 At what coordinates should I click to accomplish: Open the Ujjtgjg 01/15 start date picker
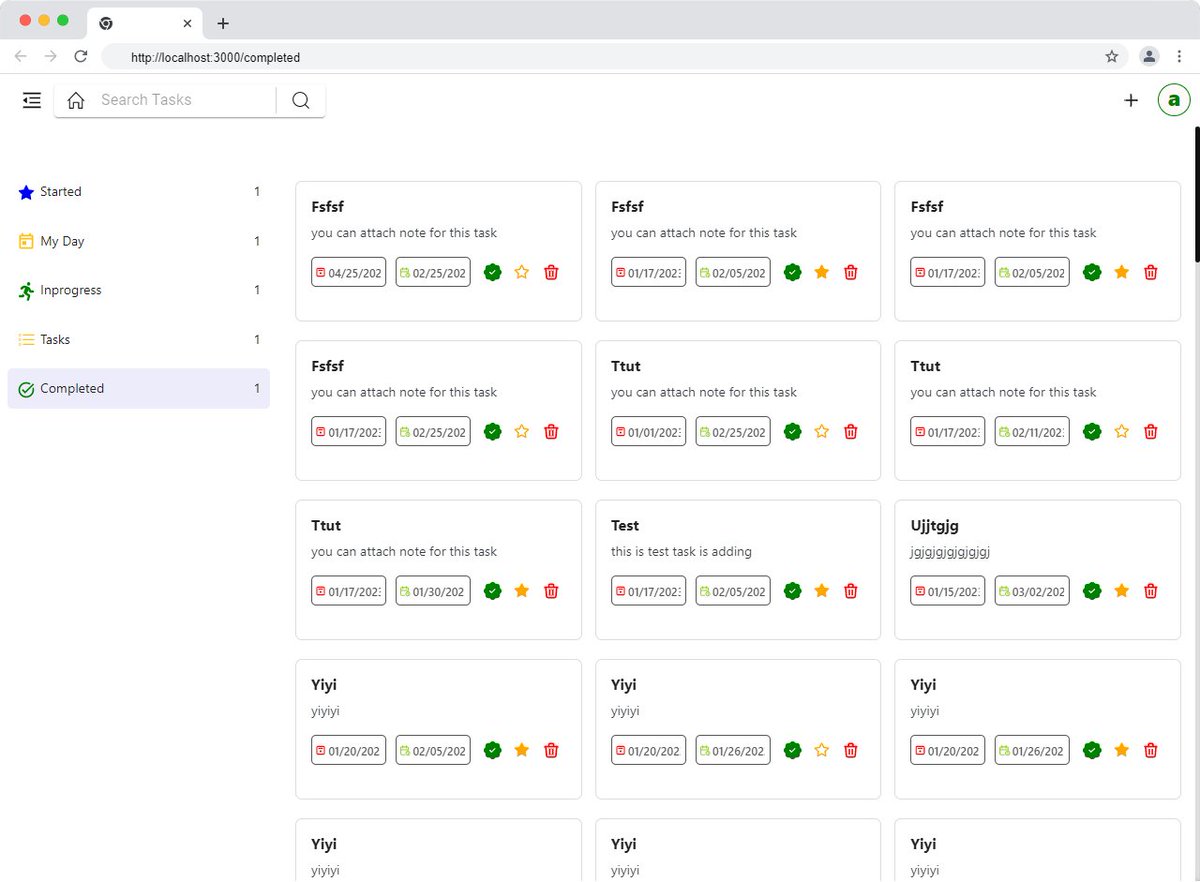pyautogui.click(x=948, y=591)
